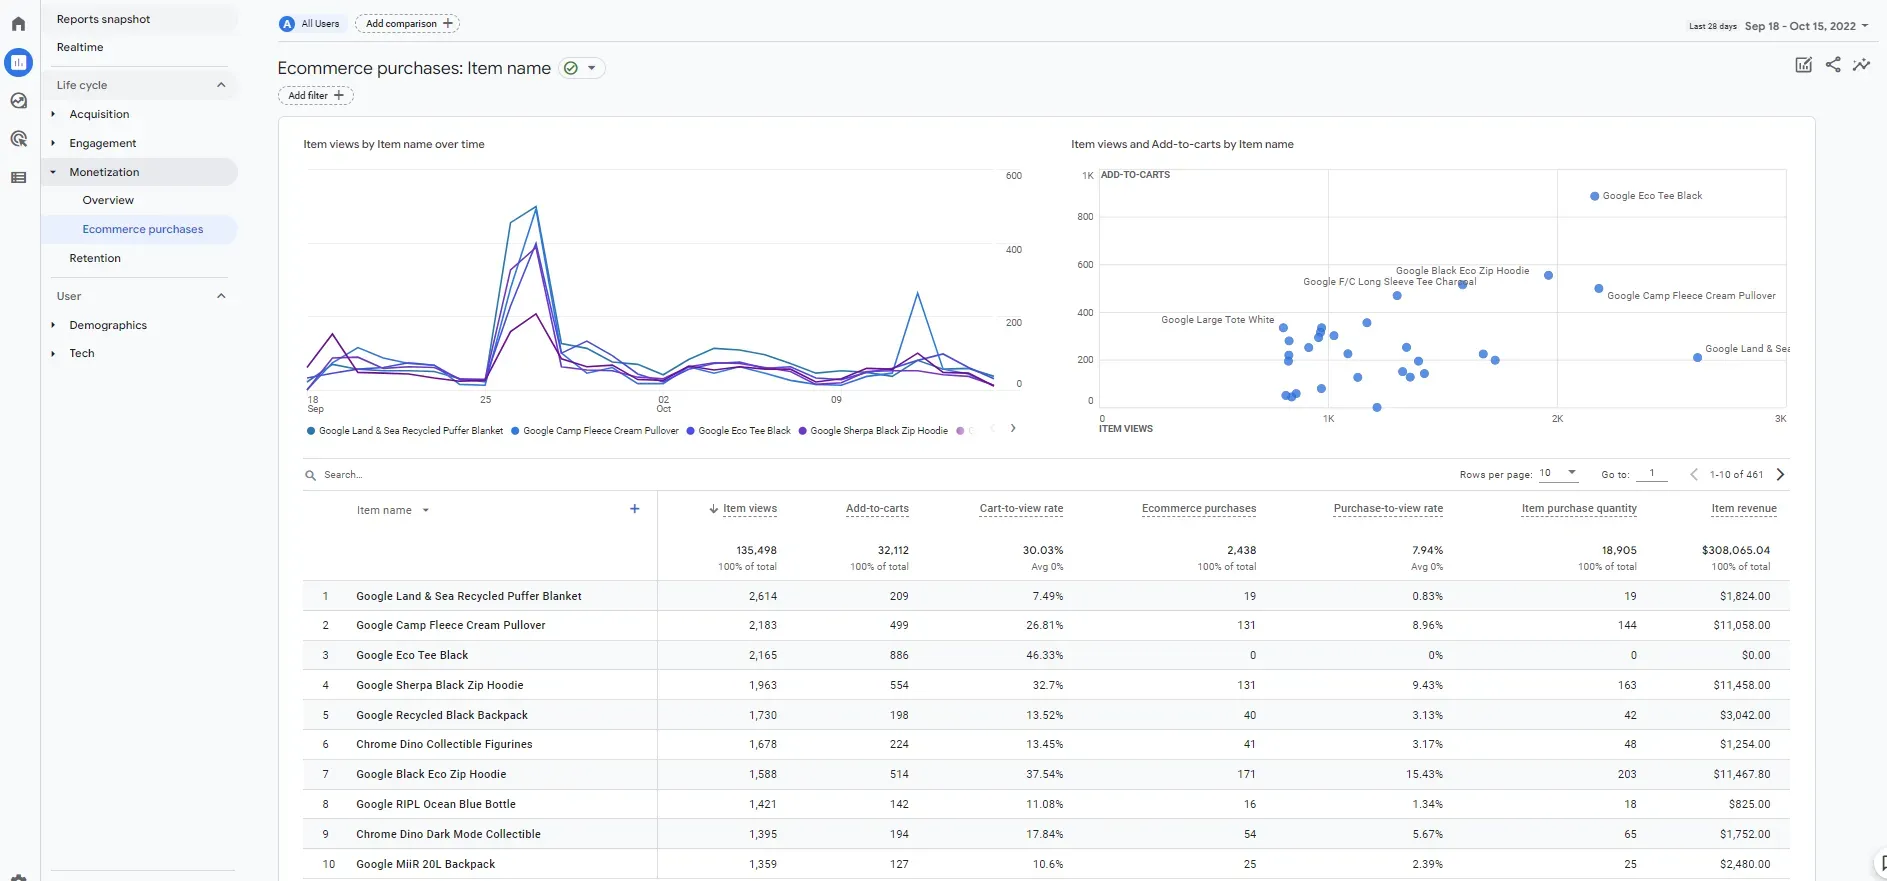This screenshot has height=881, width=1887.
Task: Open the Home icon in the left rail
Action: point(18,24)
